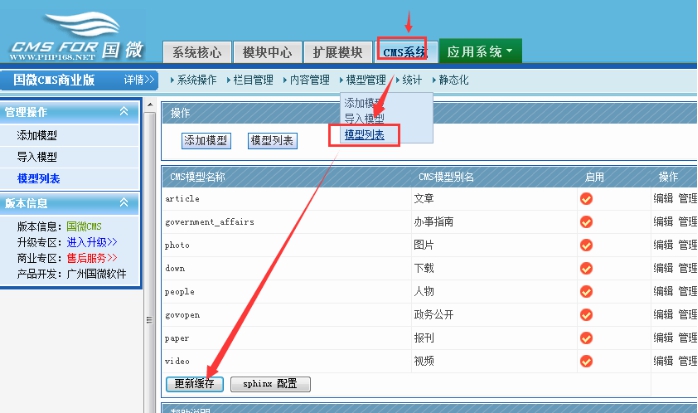Click enabled check icon for govopen row
The image size is (698, 413).
coord(586,314)
